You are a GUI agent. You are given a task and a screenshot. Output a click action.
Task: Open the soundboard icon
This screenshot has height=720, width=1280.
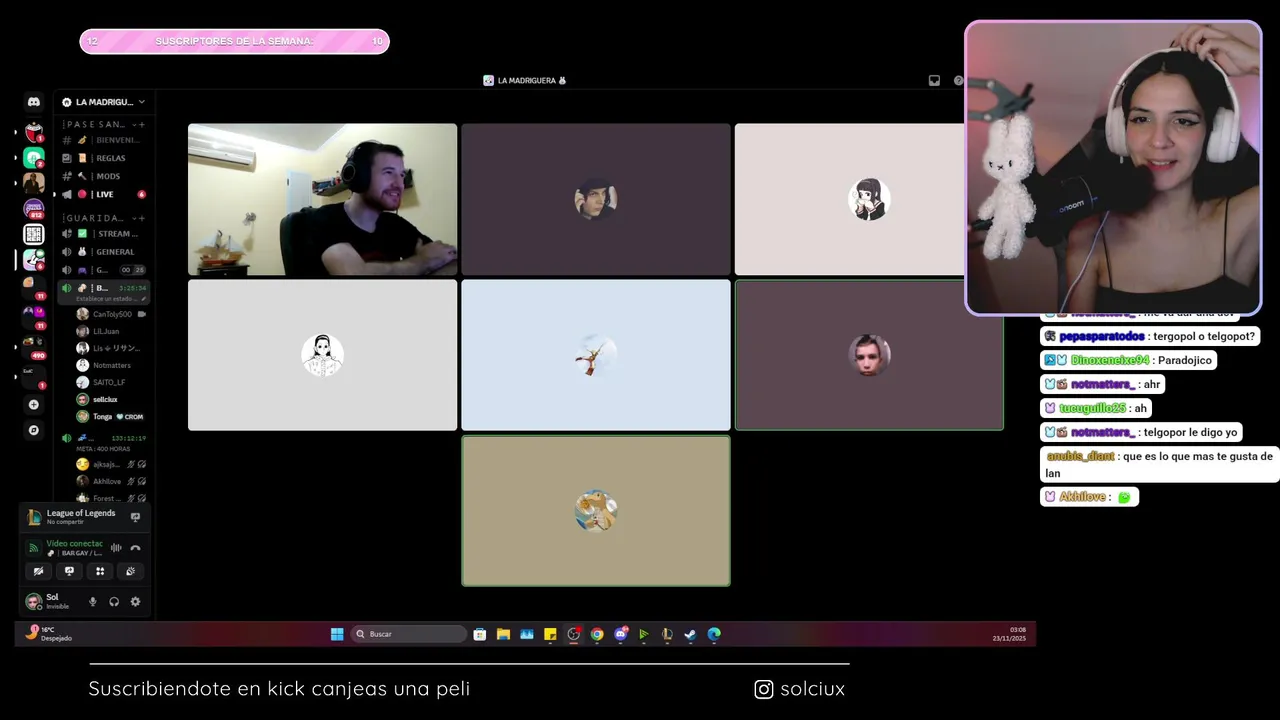[130, 571]
